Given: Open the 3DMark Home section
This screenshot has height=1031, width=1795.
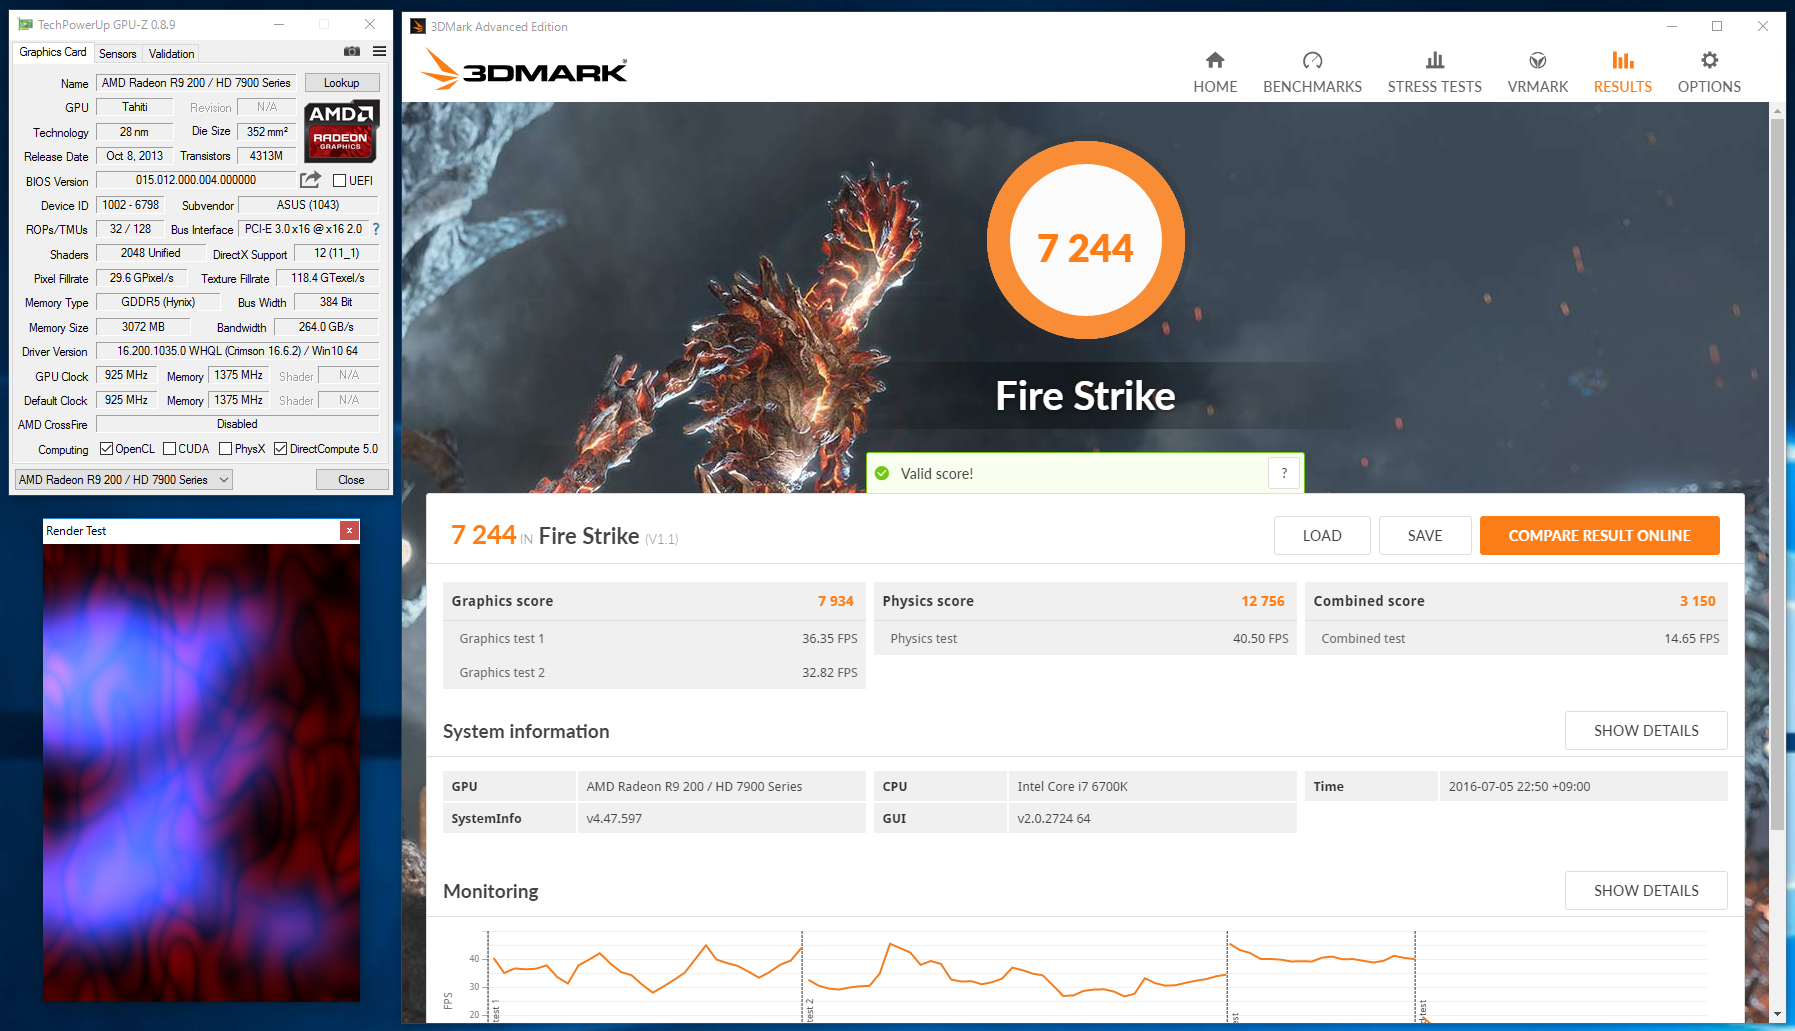Looking at the screenshot, I should click(1215, 73).
